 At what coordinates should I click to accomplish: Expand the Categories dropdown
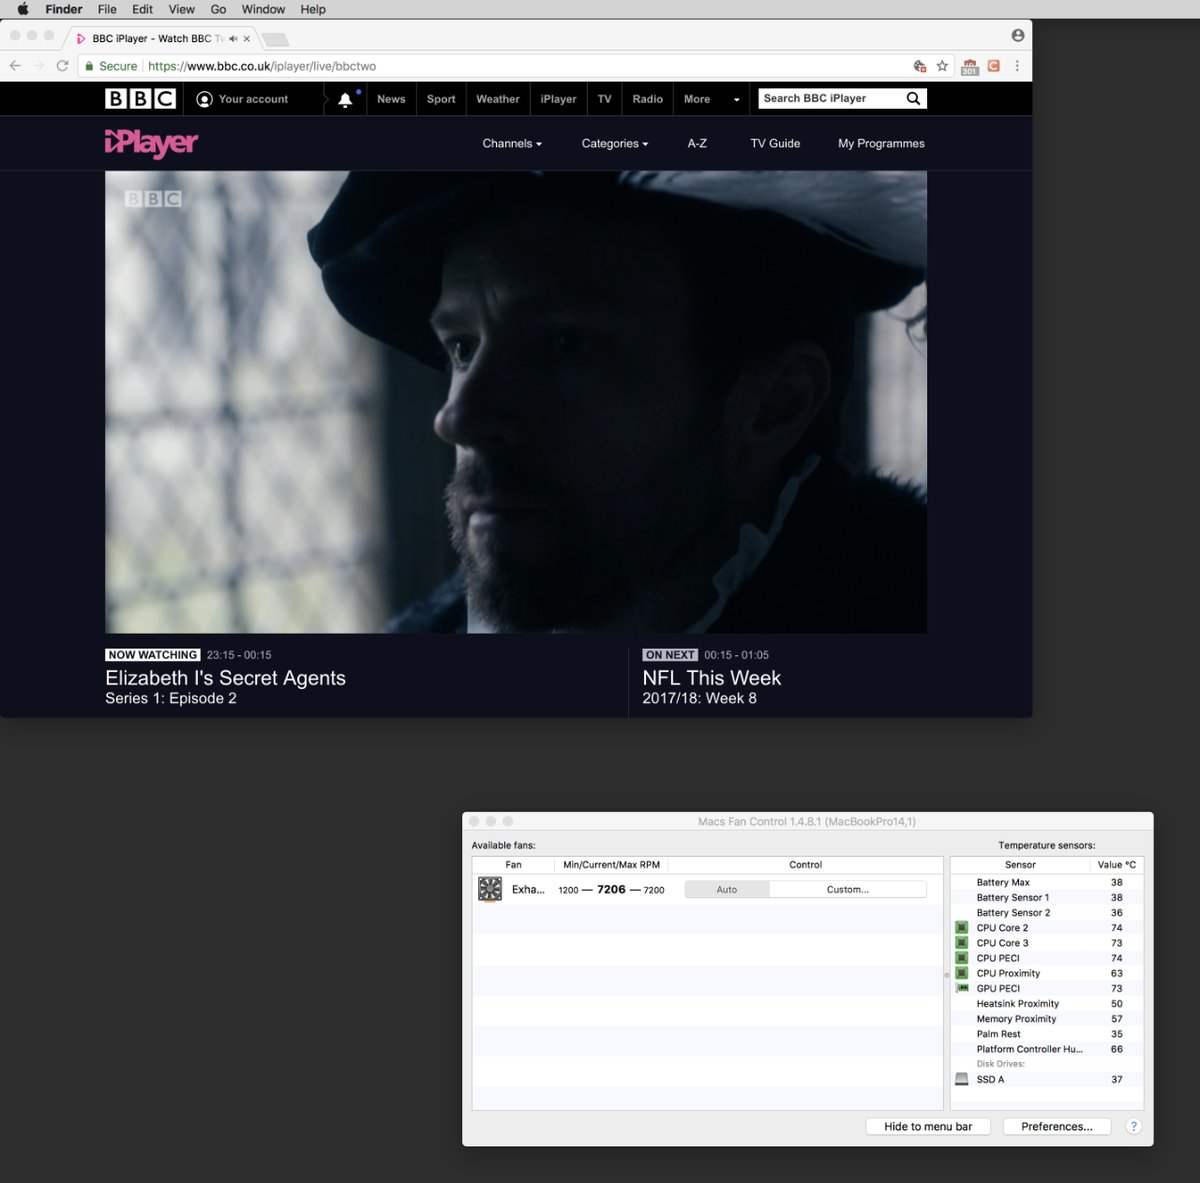(x=615, y=144)
